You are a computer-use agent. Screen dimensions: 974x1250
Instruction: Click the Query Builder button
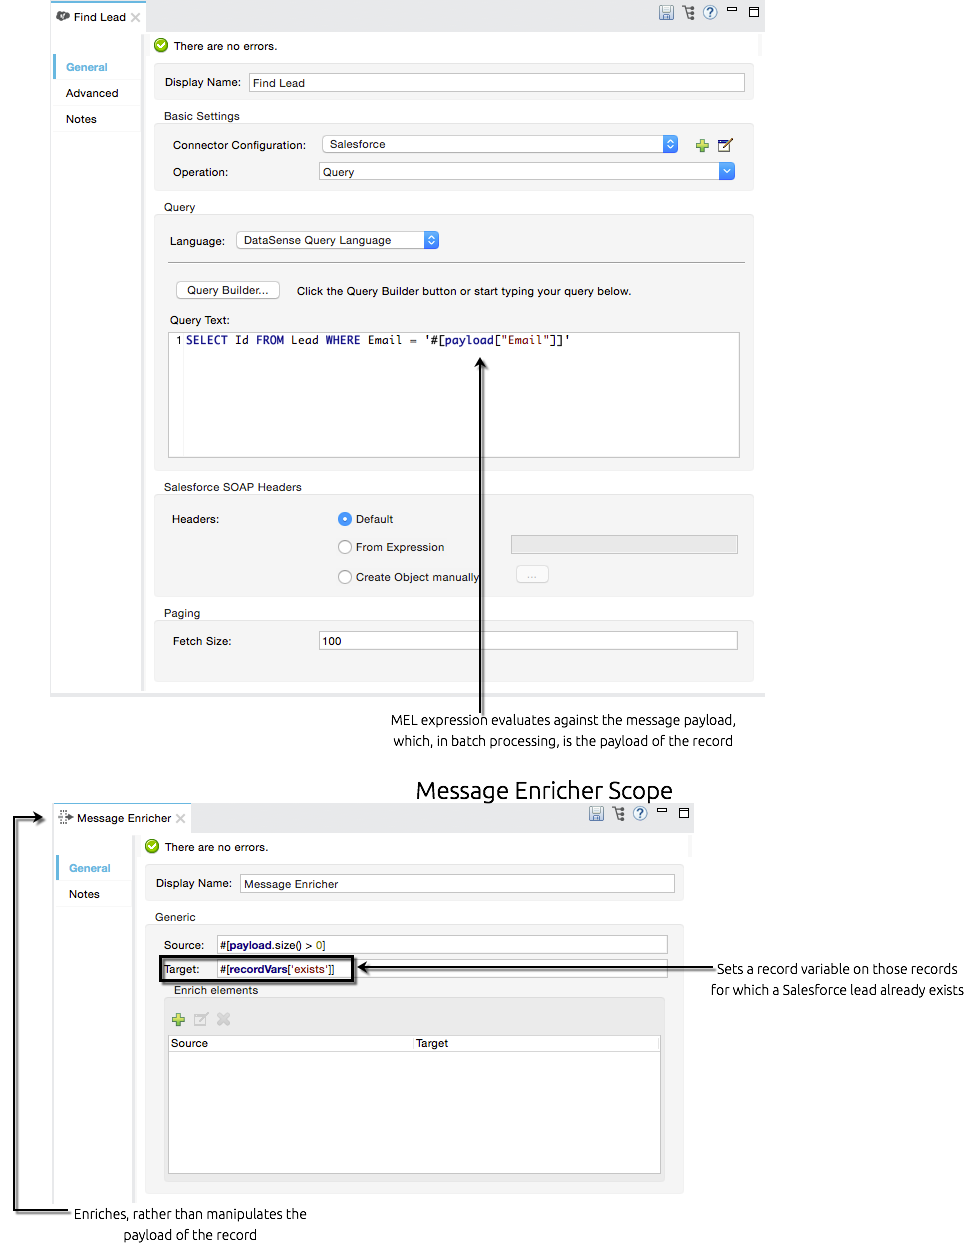pyautogui.click(x=227, y=290)
